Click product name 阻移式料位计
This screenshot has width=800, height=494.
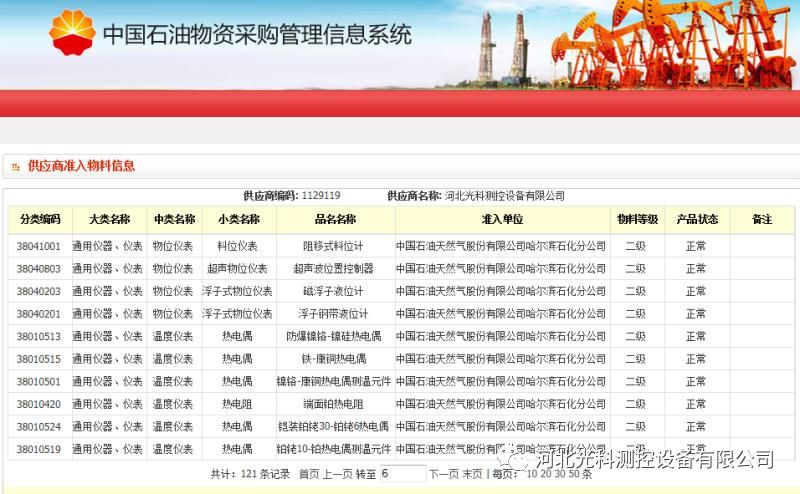(333, 246)
